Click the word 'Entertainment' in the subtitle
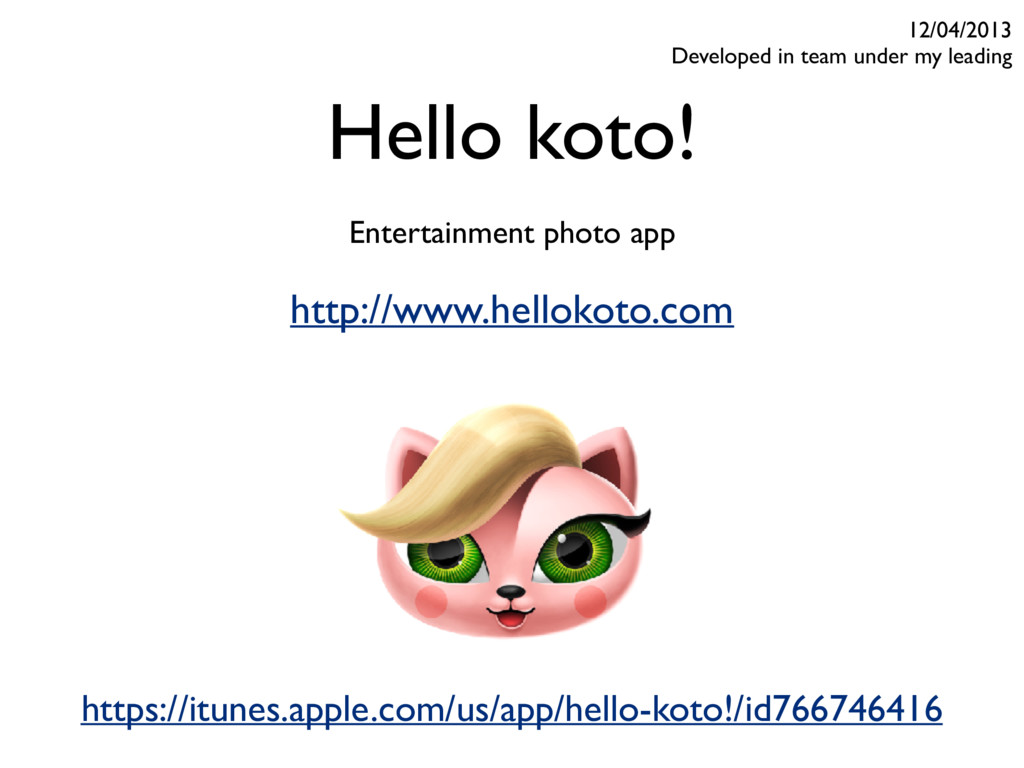1024x768 pixels. click(x=442, y=233)
